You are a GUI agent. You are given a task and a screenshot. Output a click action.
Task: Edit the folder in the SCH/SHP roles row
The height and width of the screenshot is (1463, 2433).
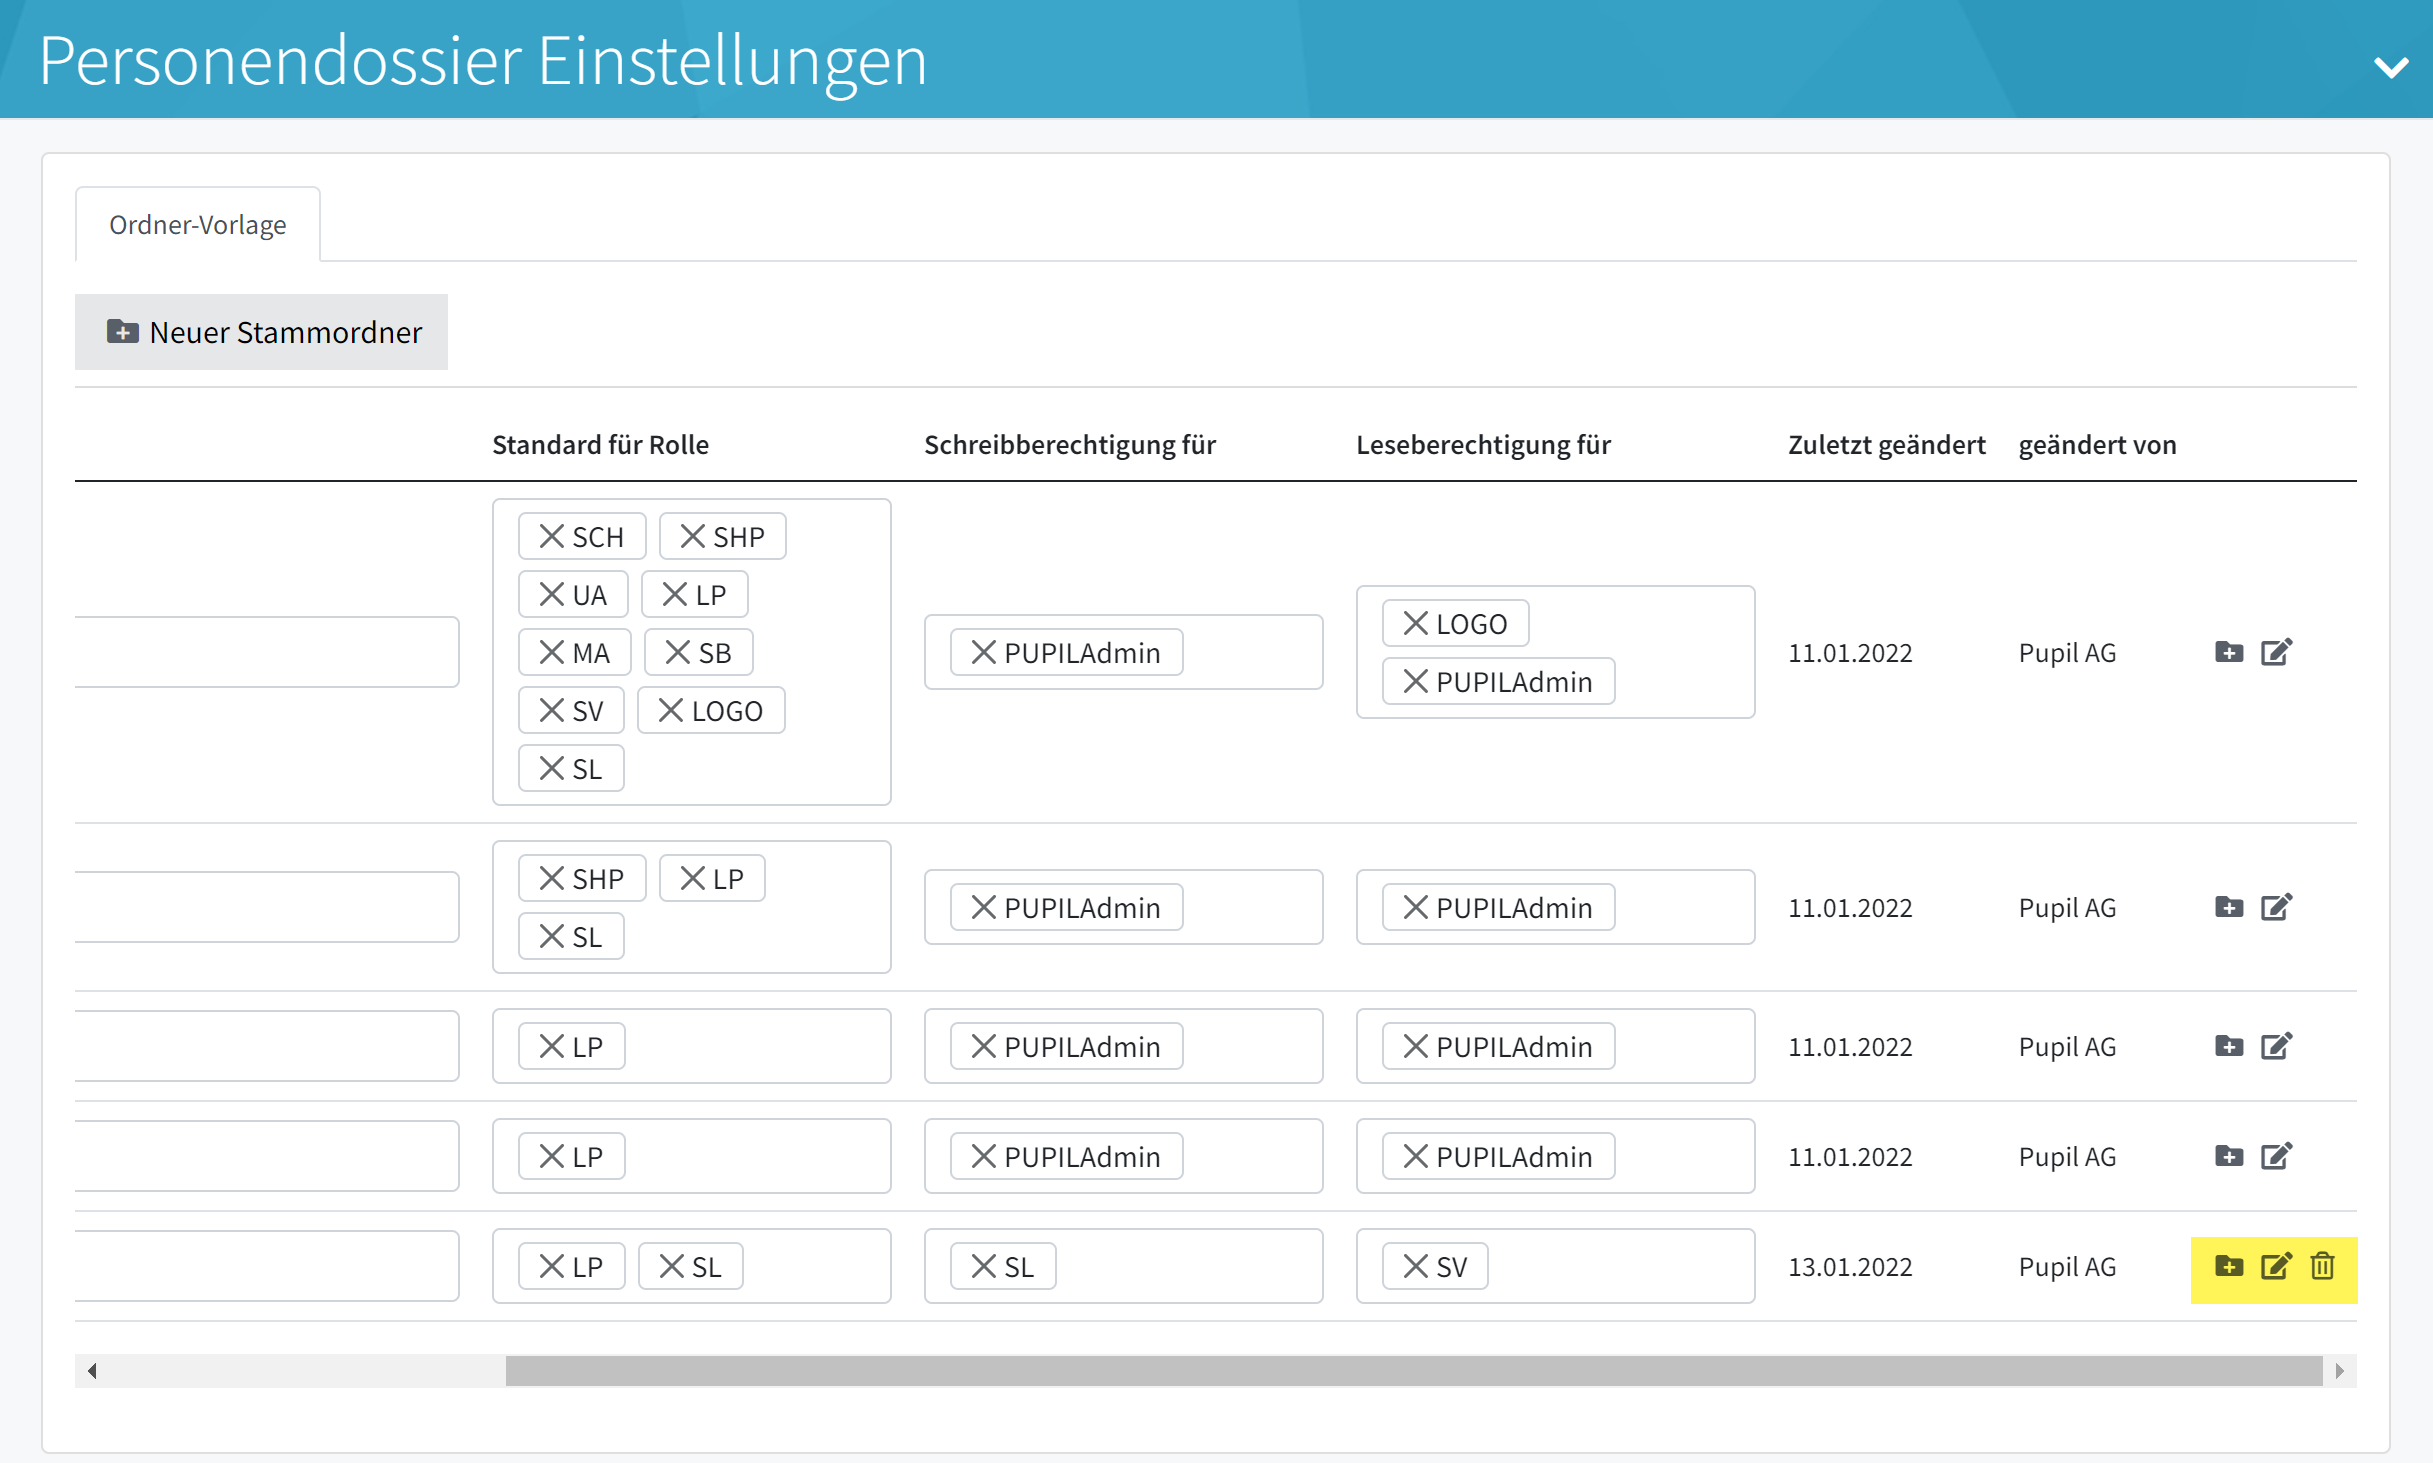2276,652
